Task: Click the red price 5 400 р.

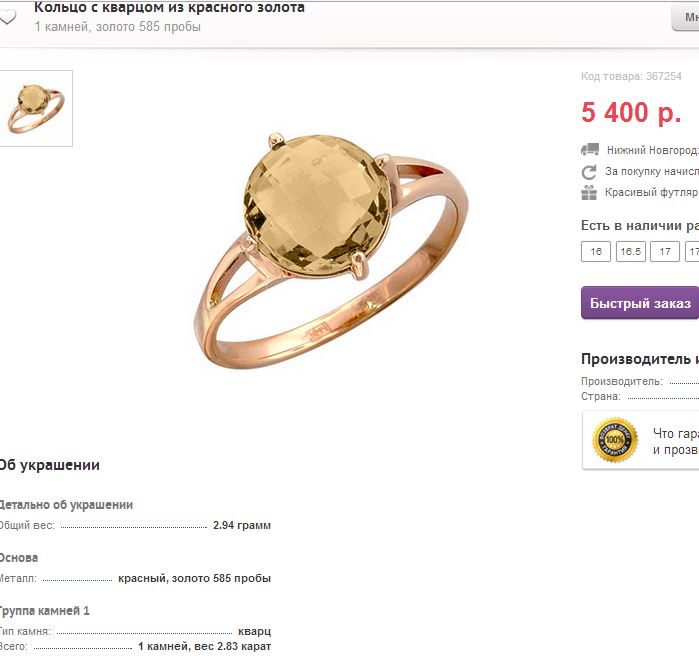Action: click(x=631, y=112)
